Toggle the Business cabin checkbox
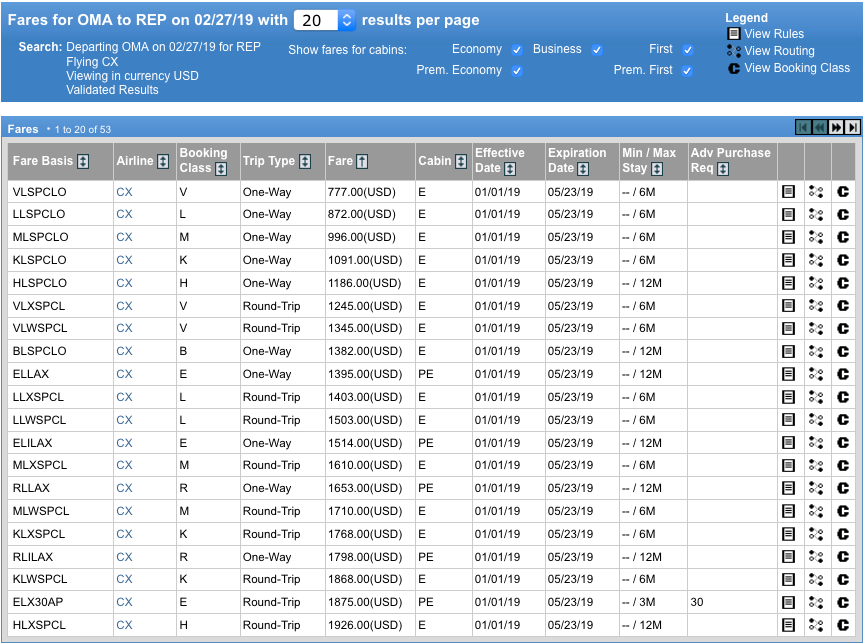The height and width of the screenshot is (644, 865). [x=597, y=50]
